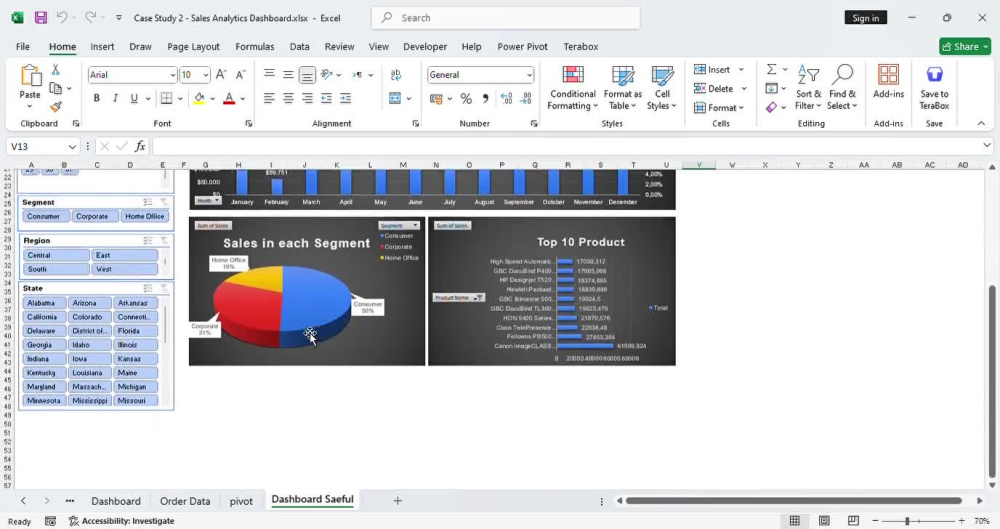Open Format as Table gallery
The height and width of the screenshot is (529, 1000).
622,88
